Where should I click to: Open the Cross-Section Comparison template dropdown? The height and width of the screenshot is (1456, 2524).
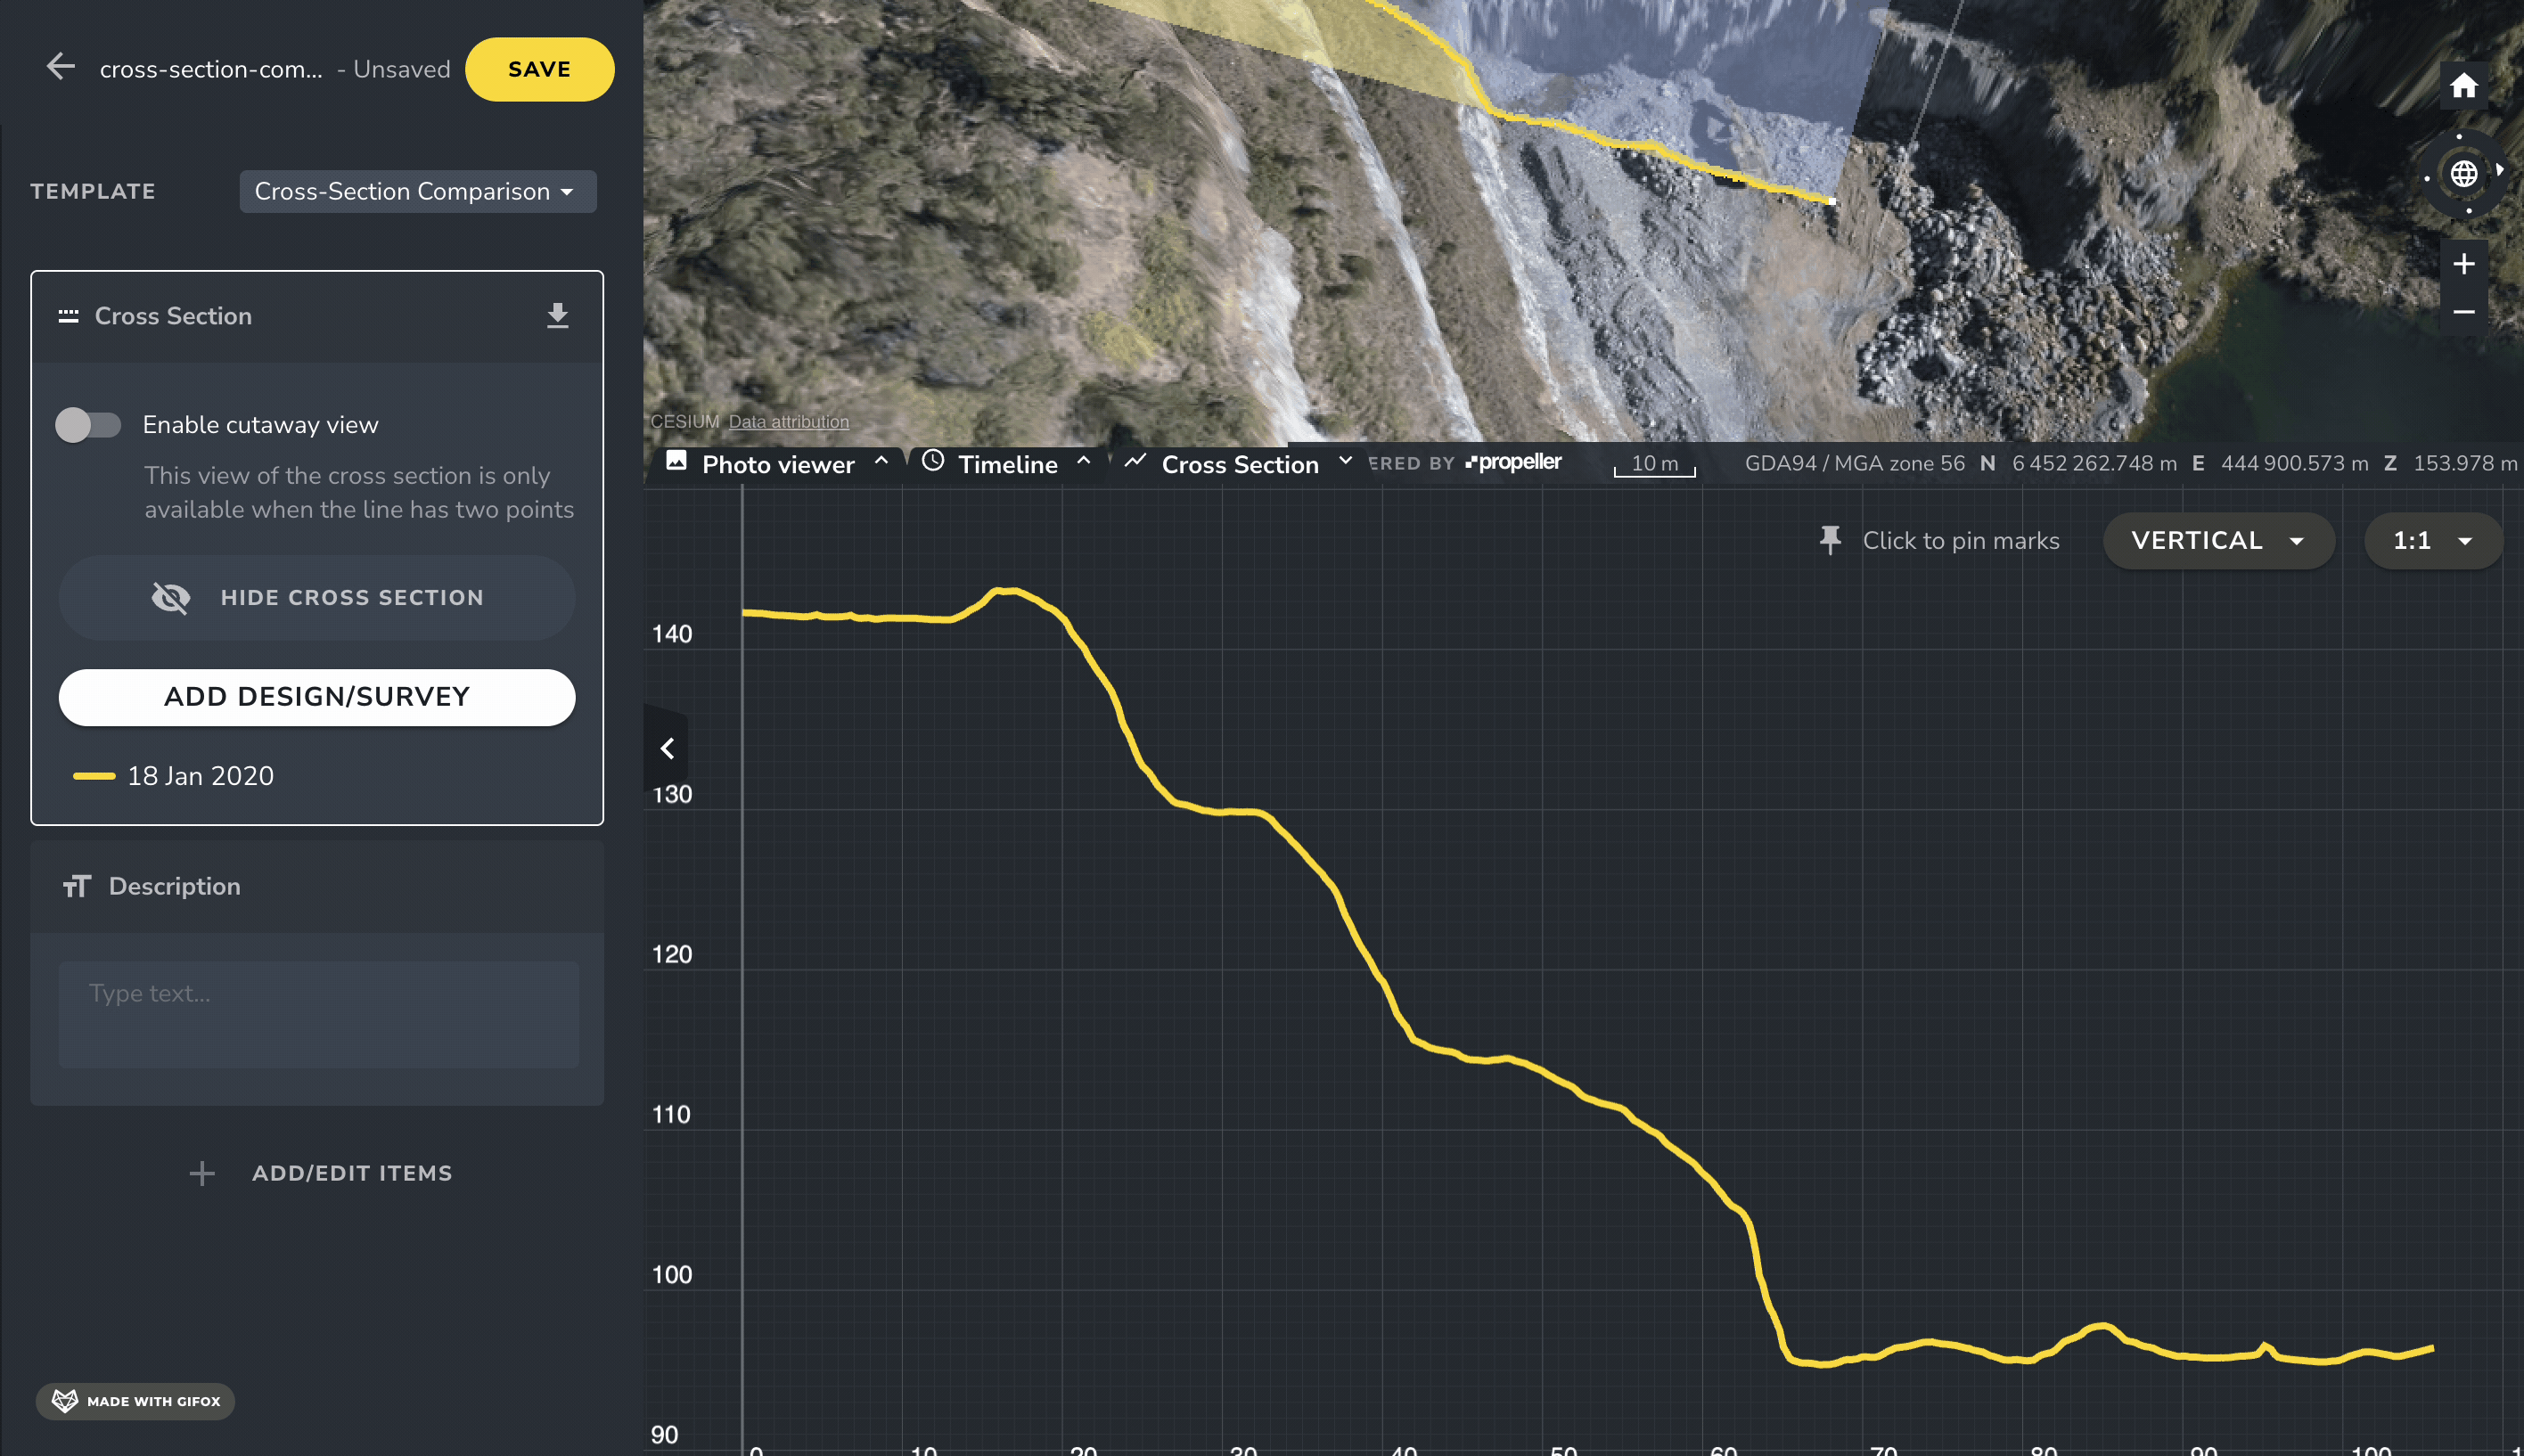click(417, 191)
